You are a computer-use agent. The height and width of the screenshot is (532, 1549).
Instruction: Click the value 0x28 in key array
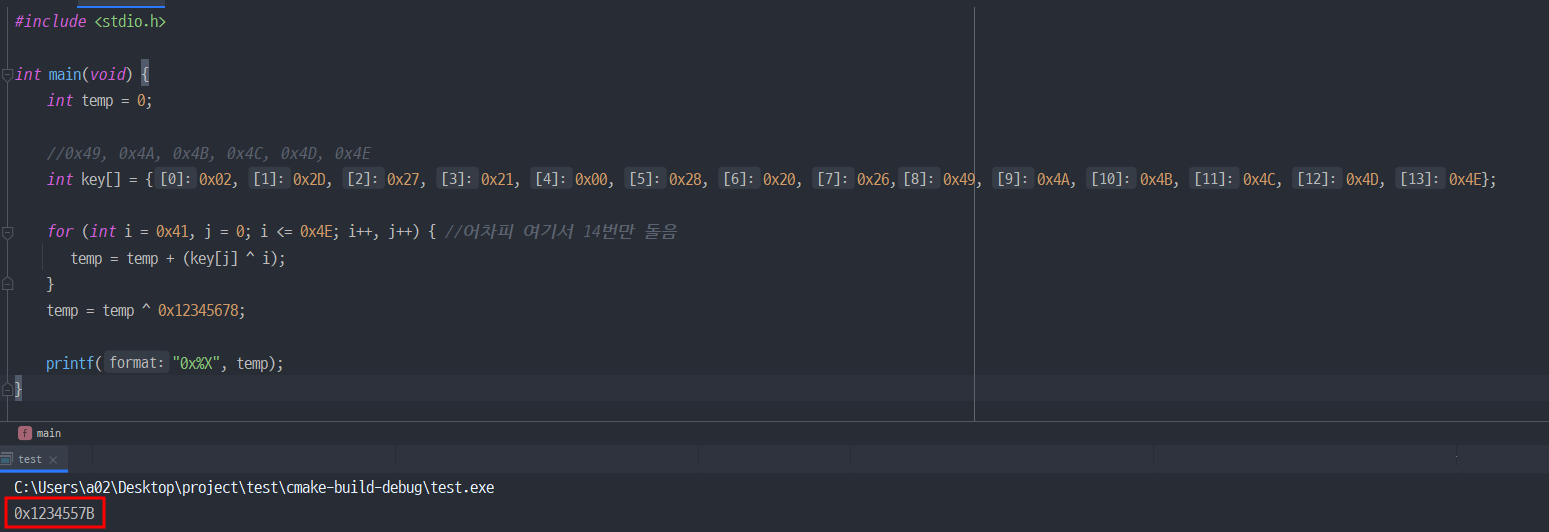[x=685, y=179]
